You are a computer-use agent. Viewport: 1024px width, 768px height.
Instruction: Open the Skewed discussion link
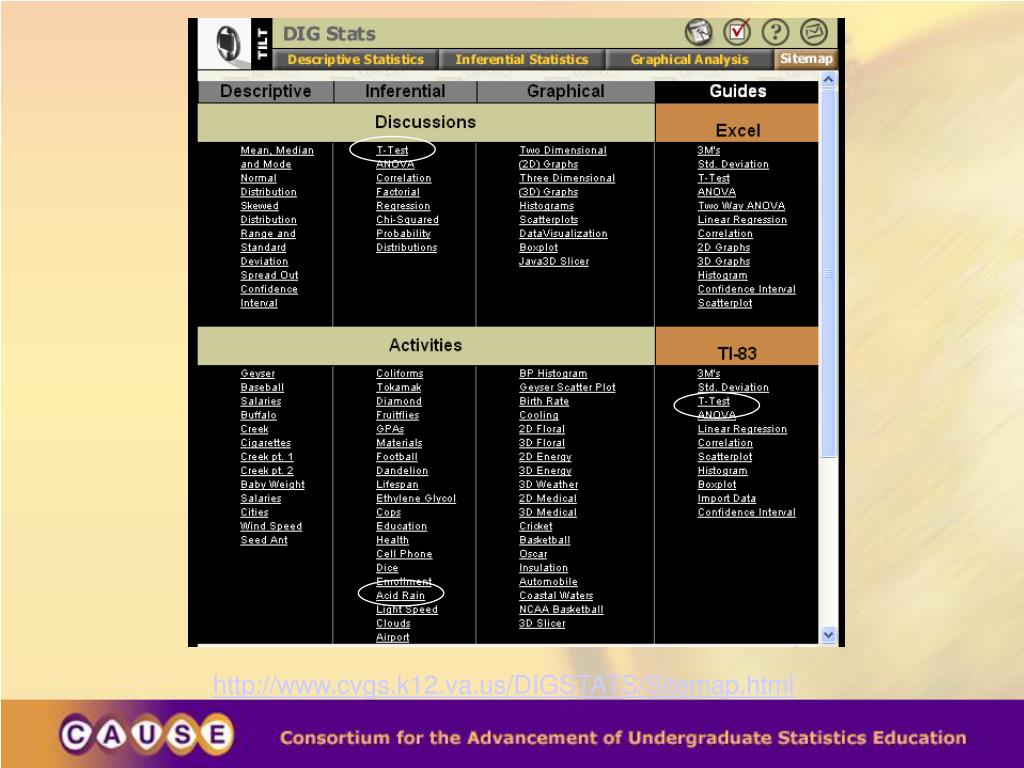259,206
